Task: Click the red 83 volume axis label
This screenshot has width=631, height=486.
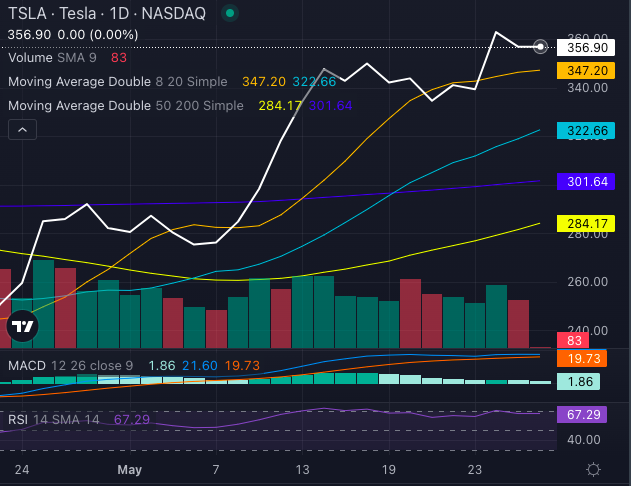Action: tap(573, 341)
